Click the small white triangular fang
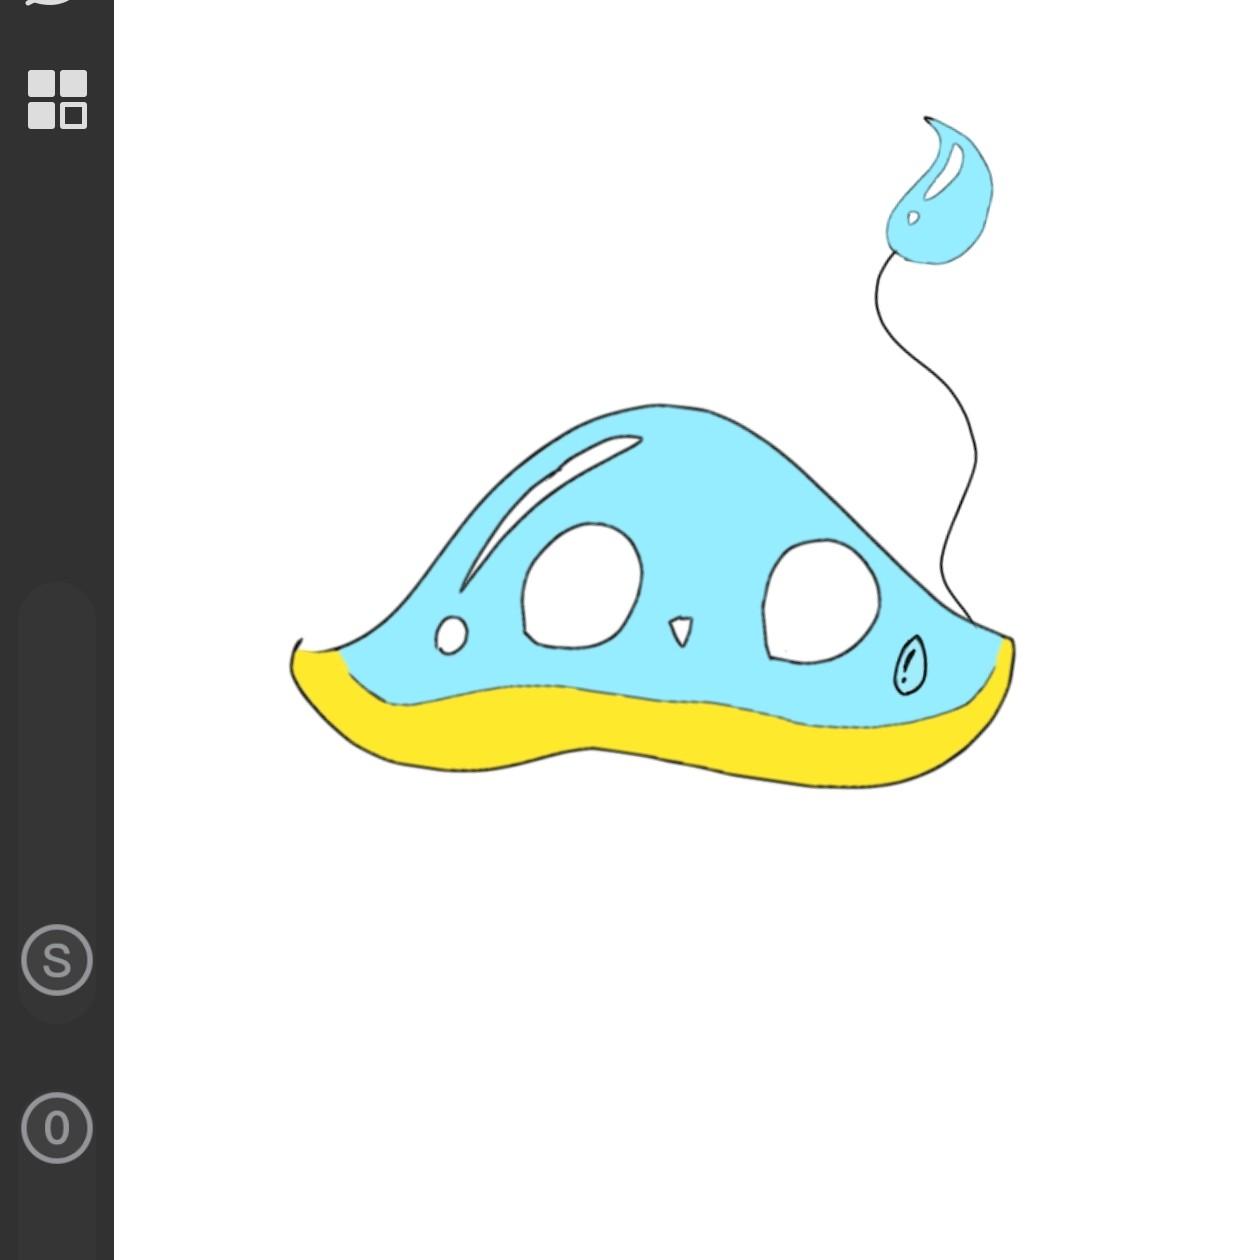This screenshot has width=1260, height=1260. 681,630
